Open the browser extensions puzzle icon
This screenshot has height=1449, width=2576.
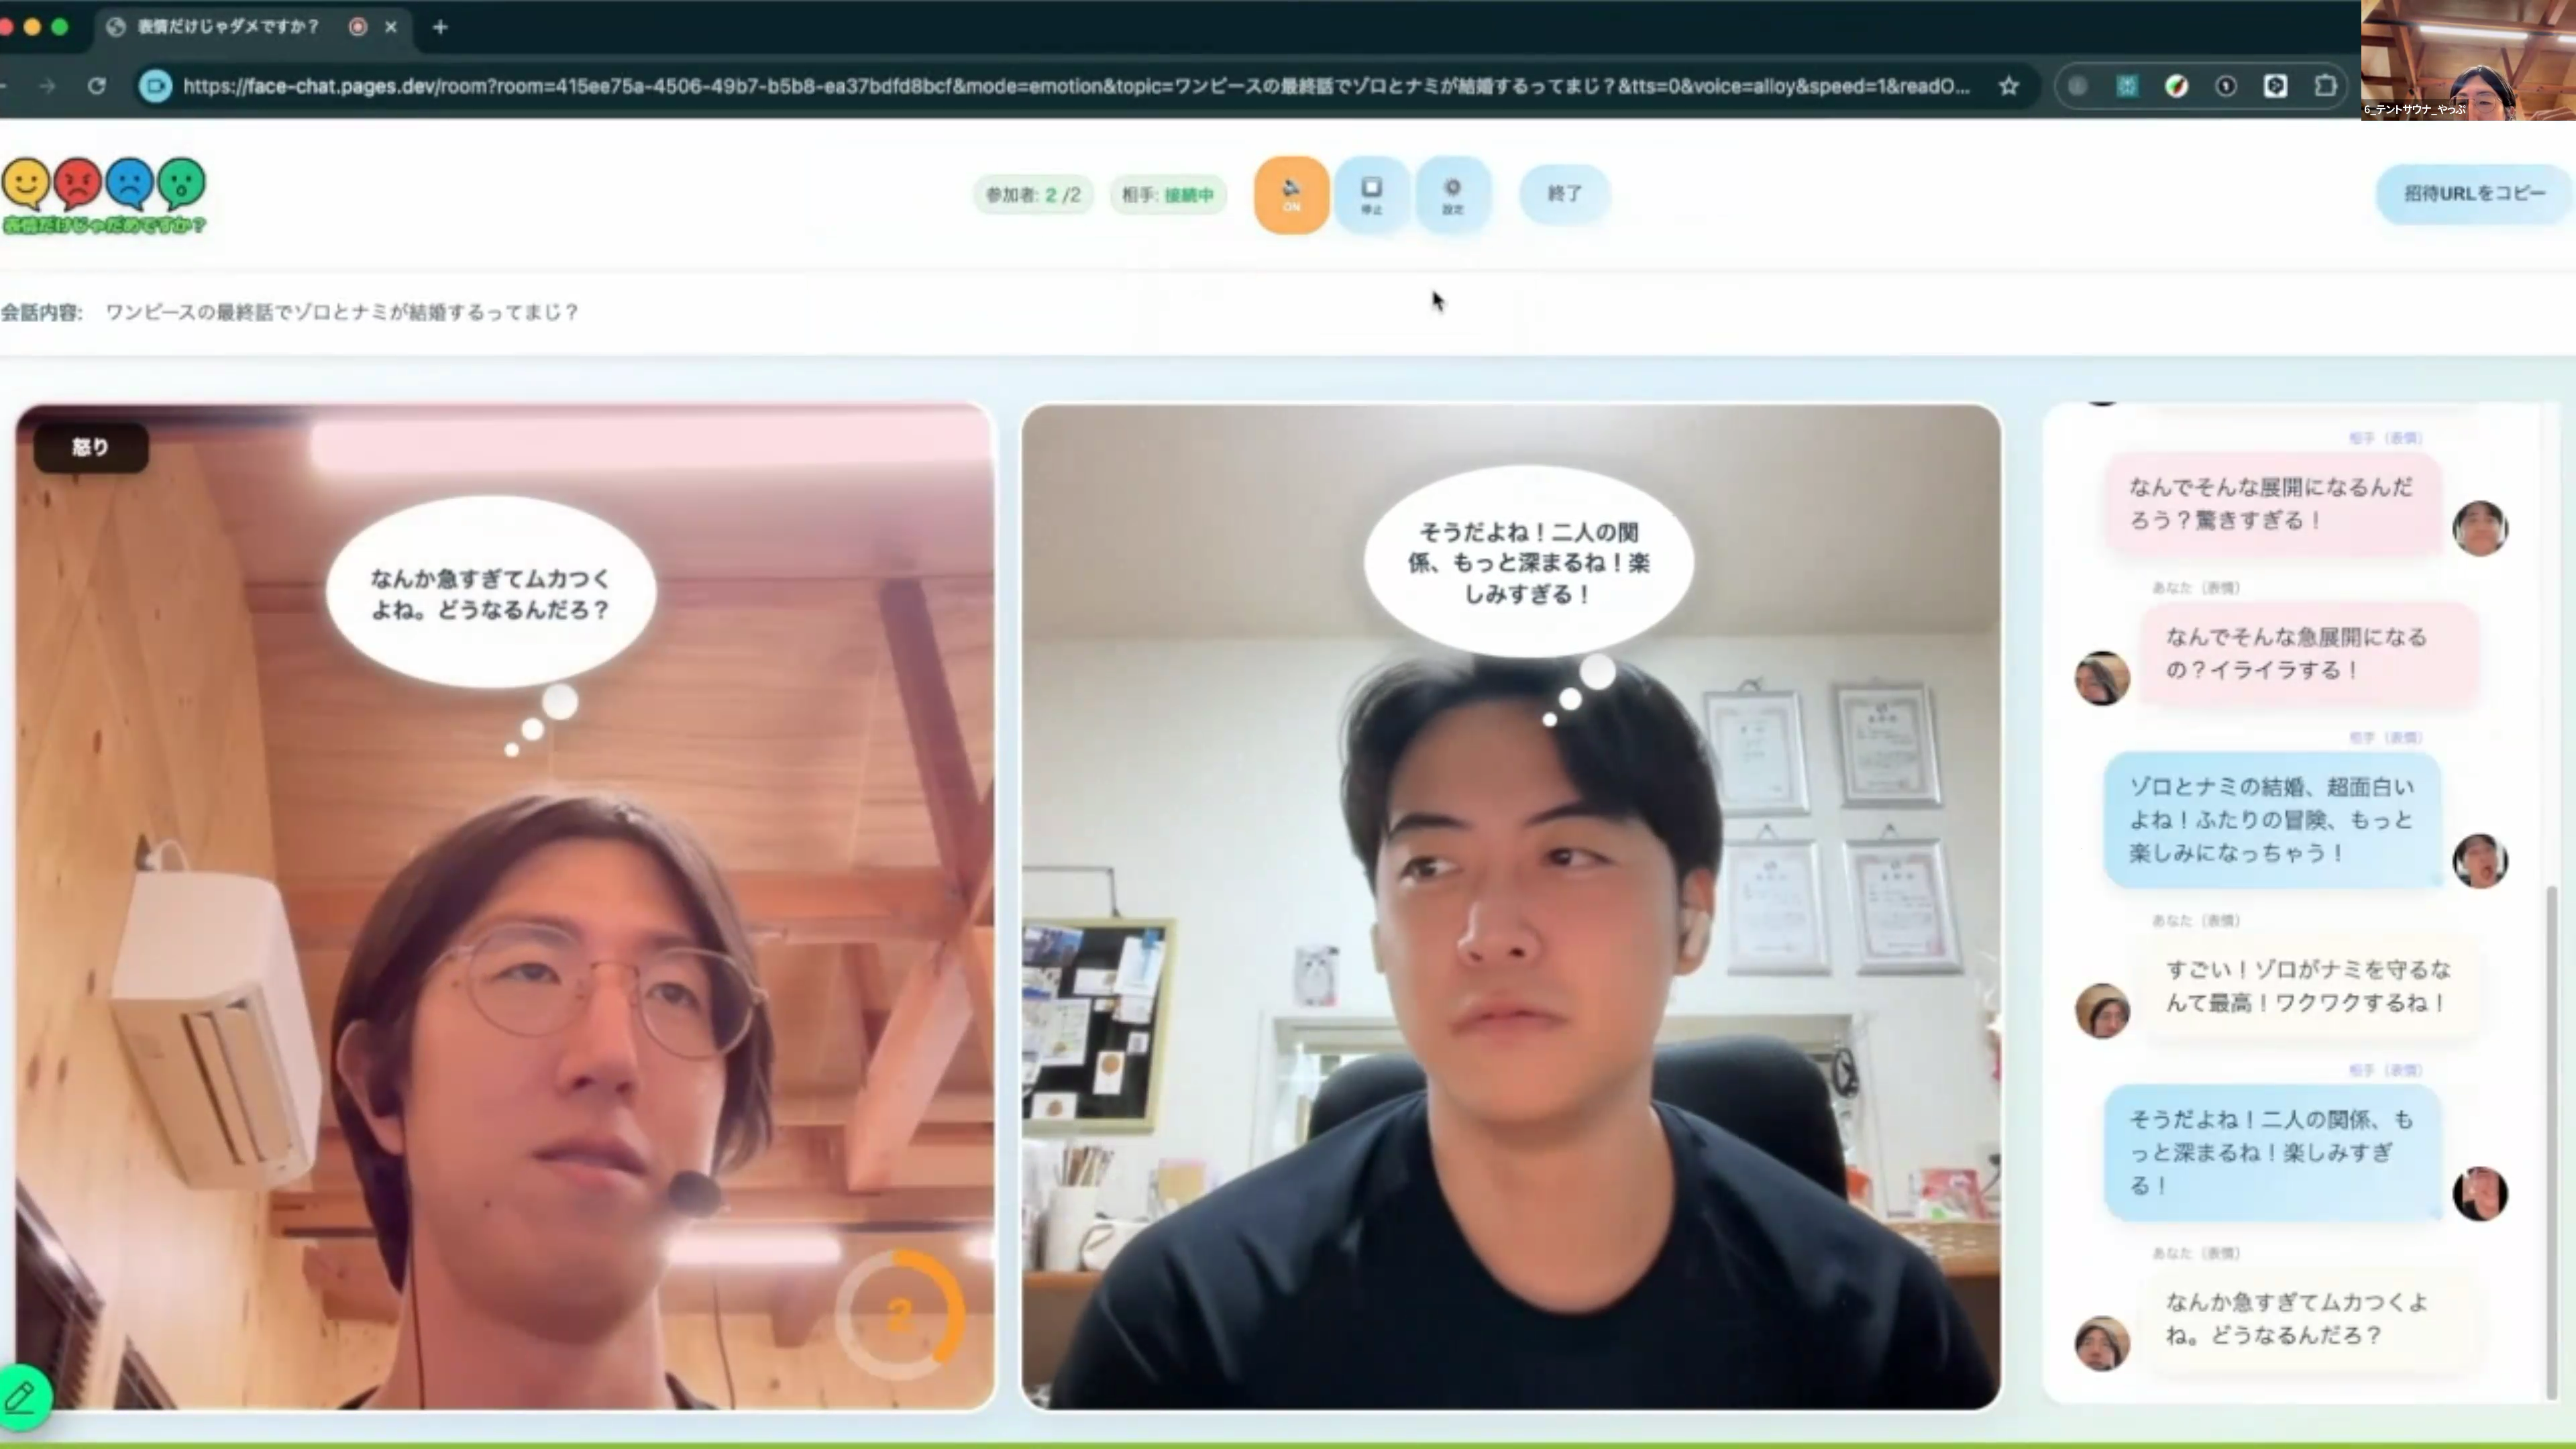point(2325,86)
